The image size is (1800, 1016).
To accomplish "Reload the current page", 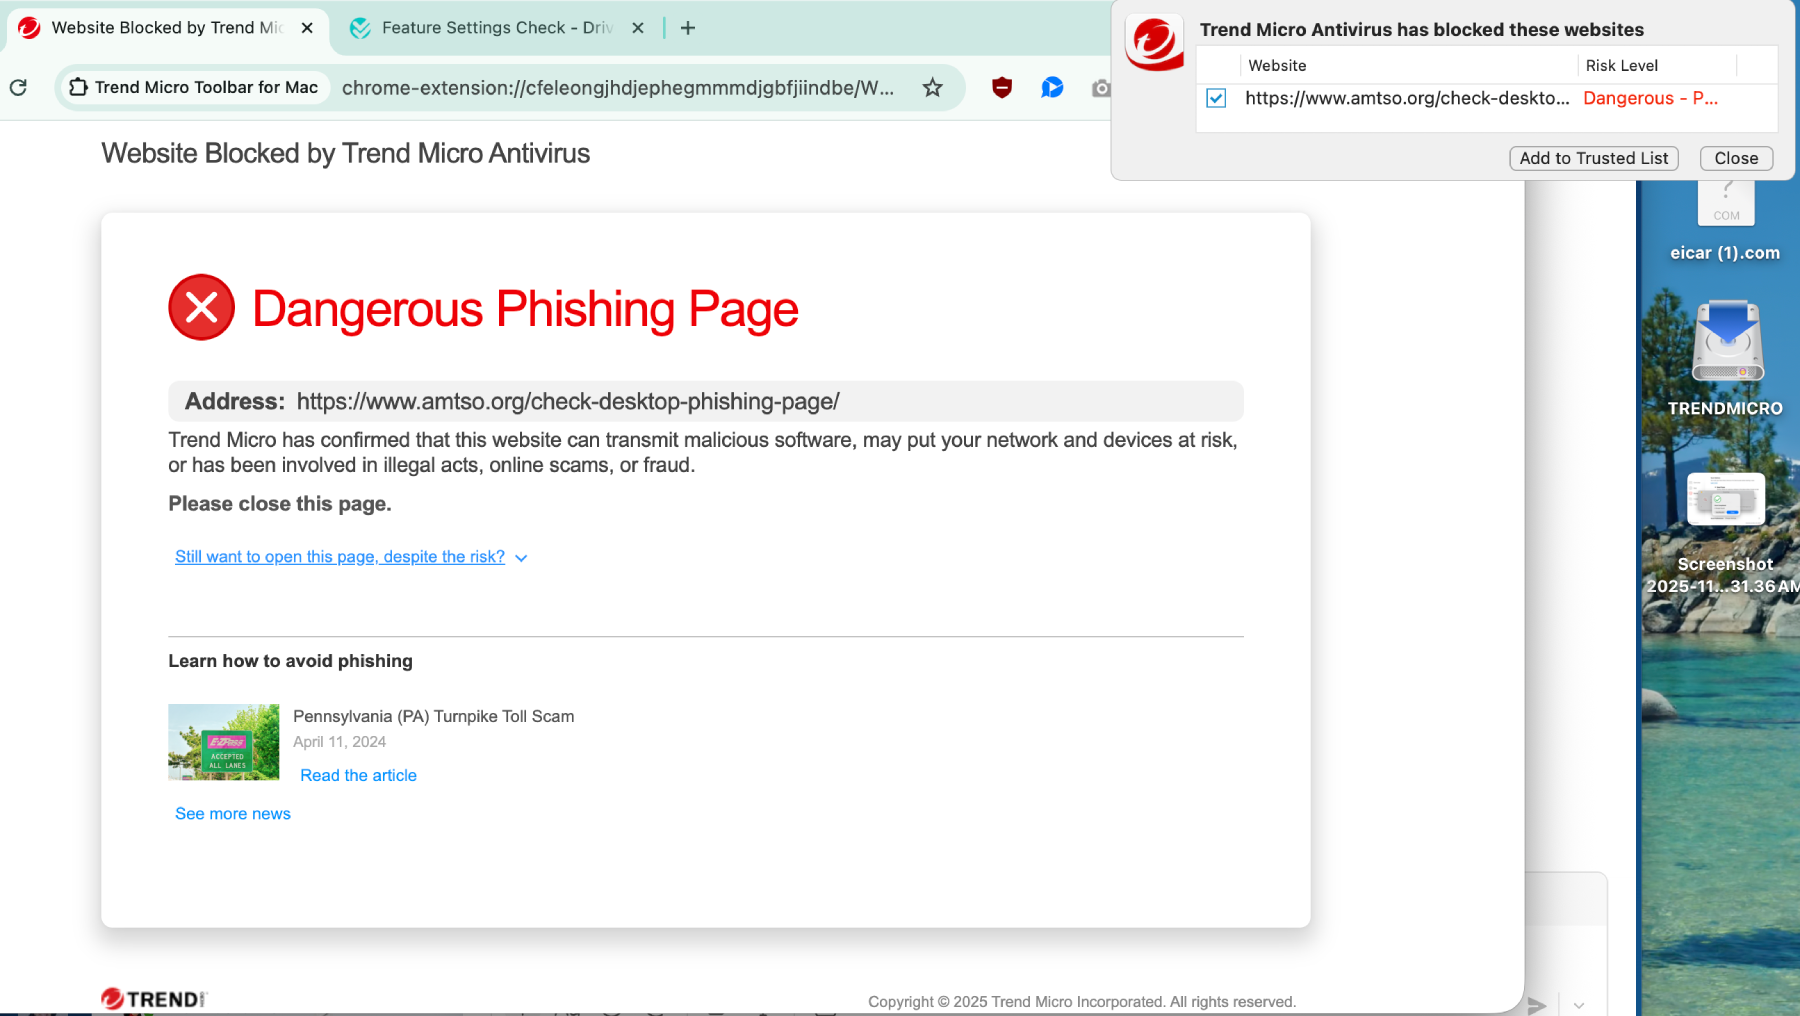I will coord(18,87).
